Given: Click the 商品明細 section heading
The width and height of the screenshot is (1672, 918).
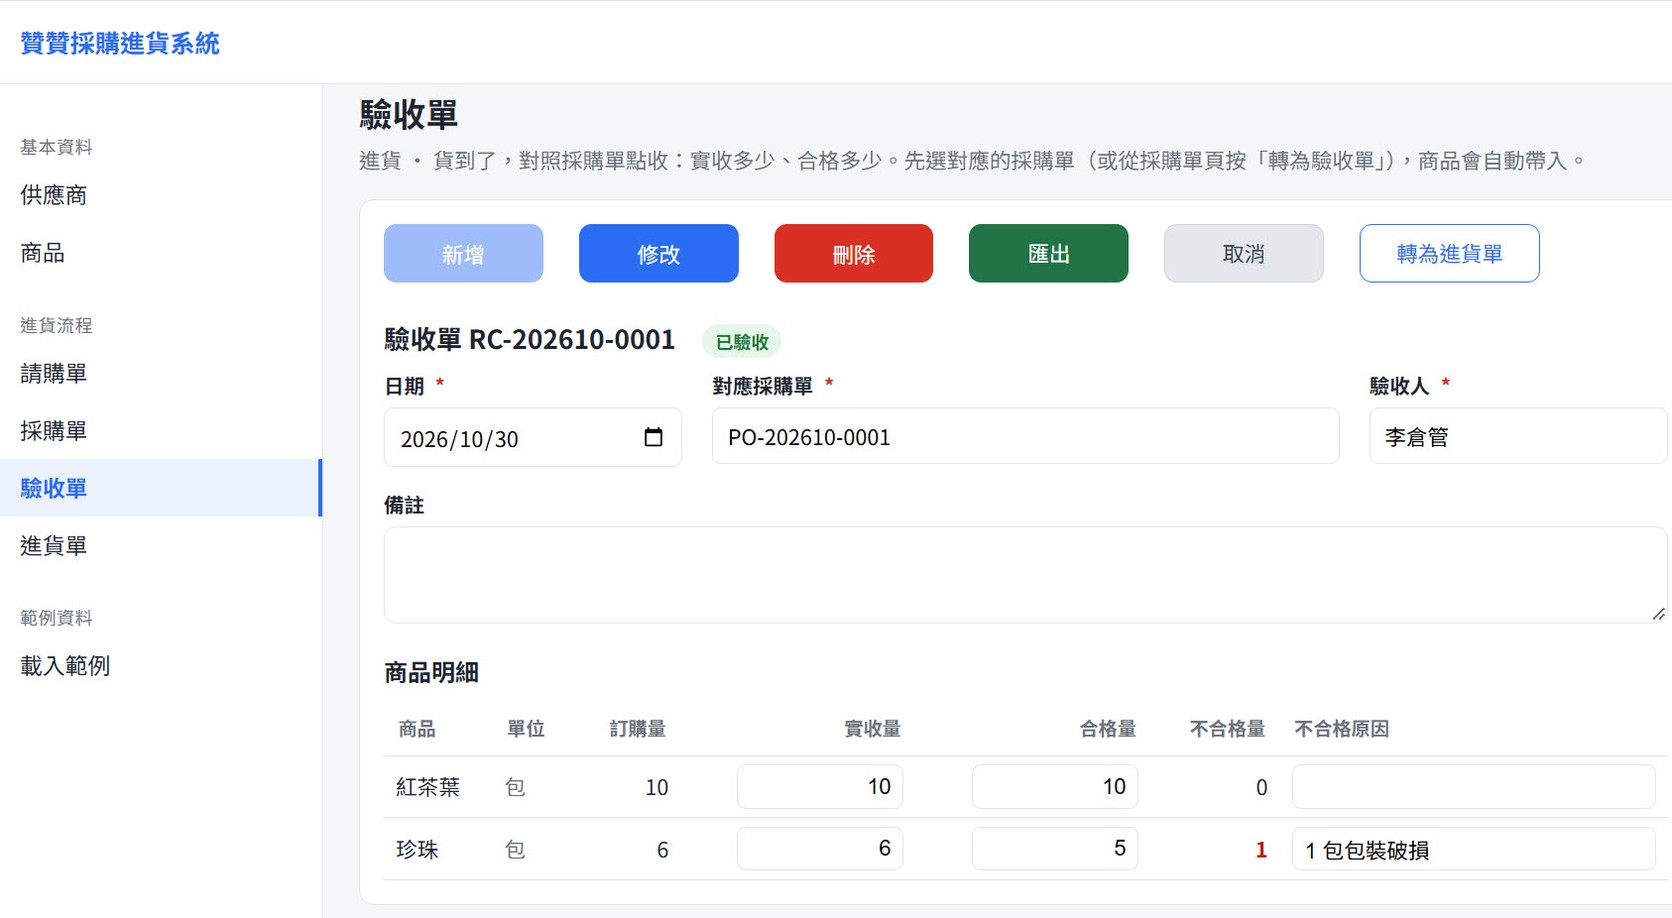Looking at the screenshot, I should pyautogui.click(x=431, y=672).
